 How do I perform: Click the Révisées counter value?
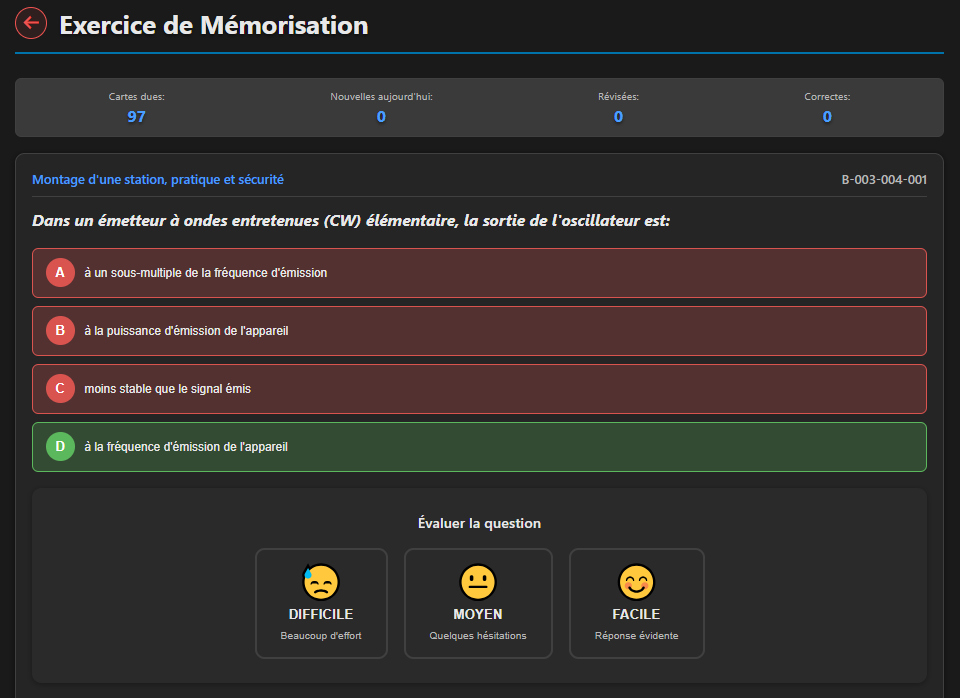coord(618,117)
